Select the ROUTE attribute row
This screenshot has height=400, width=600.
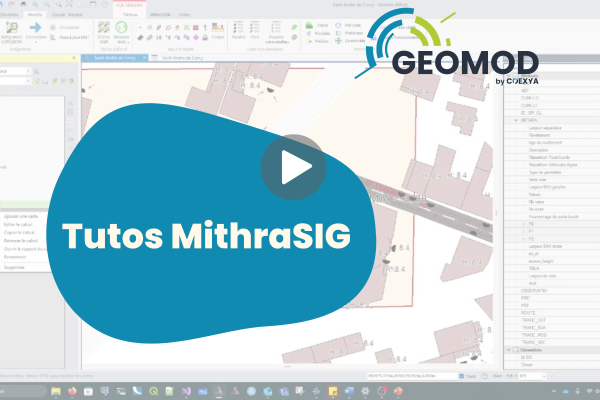click(x=552, y=313)
